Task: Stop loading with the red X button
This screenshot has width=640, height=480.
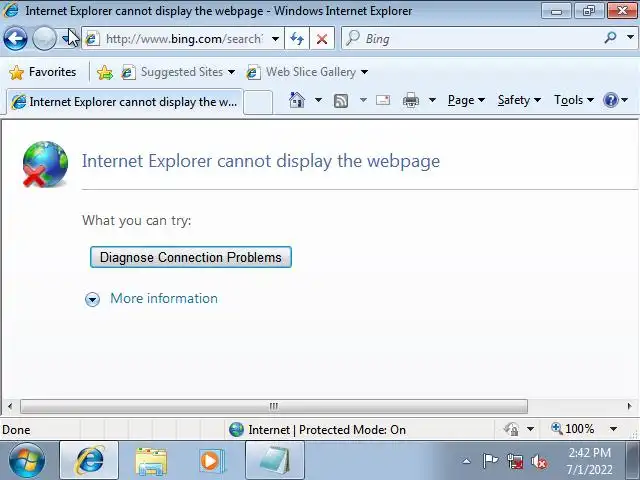Action: (x=322, y=39)
